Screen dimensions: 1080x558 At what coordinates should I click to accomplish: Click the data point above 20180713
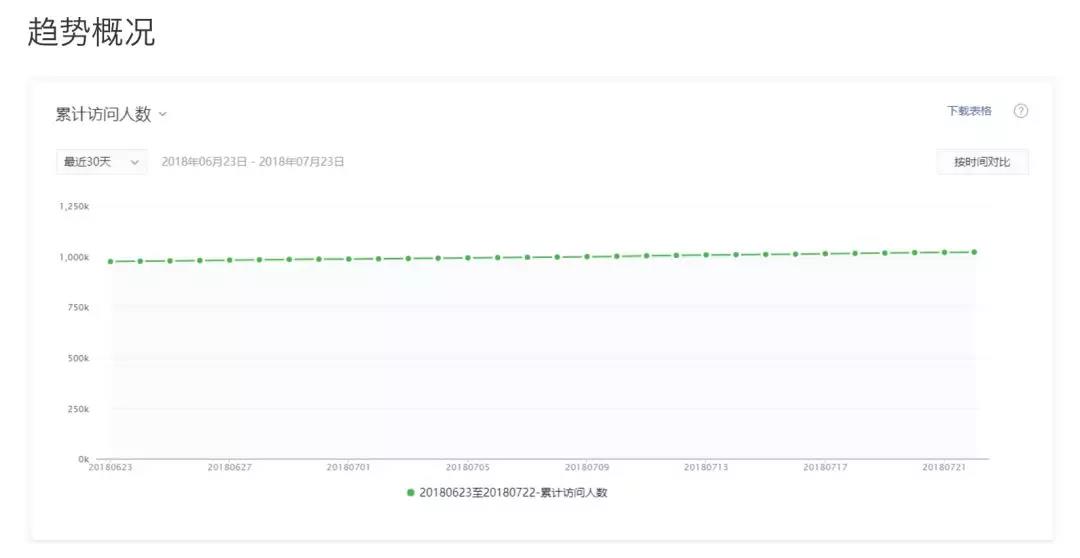[706, 255]
